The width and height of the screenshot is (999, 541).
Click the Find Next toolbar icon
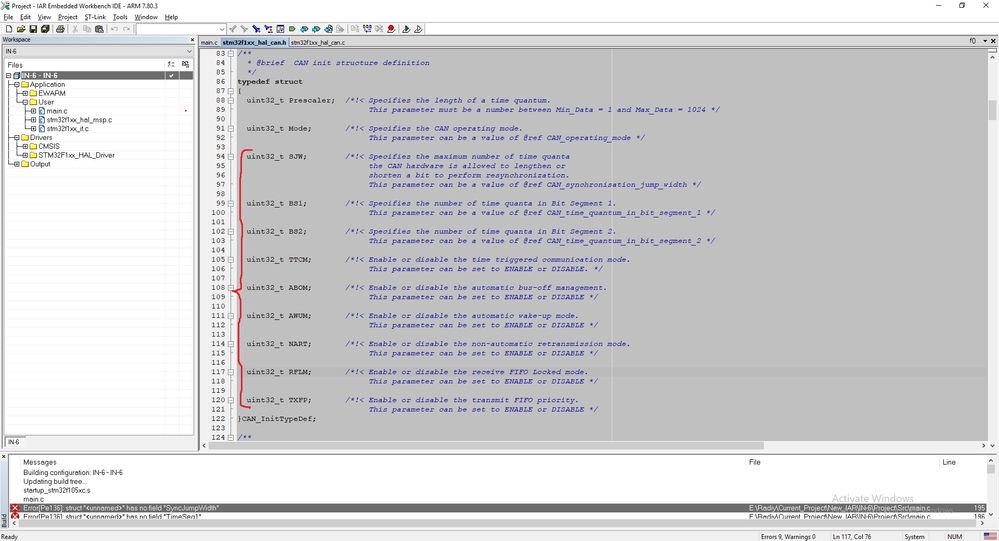[x=244, y=29]
